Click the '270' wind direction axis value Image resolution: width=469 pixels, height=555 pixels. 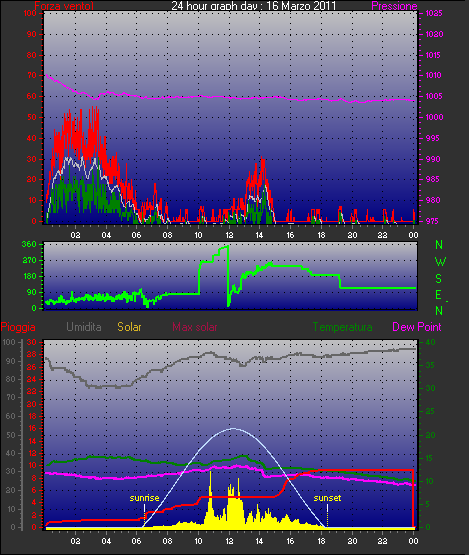(29, 261)
